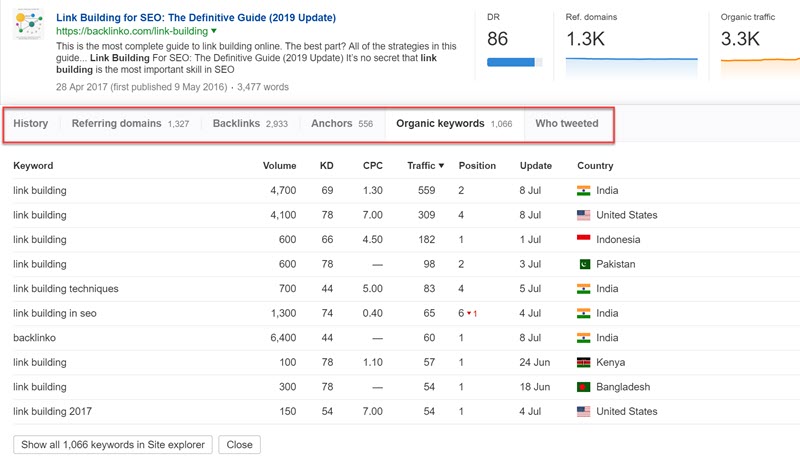
Task: Click India flag in the 559 traffic row
Action: pos(584,191)
